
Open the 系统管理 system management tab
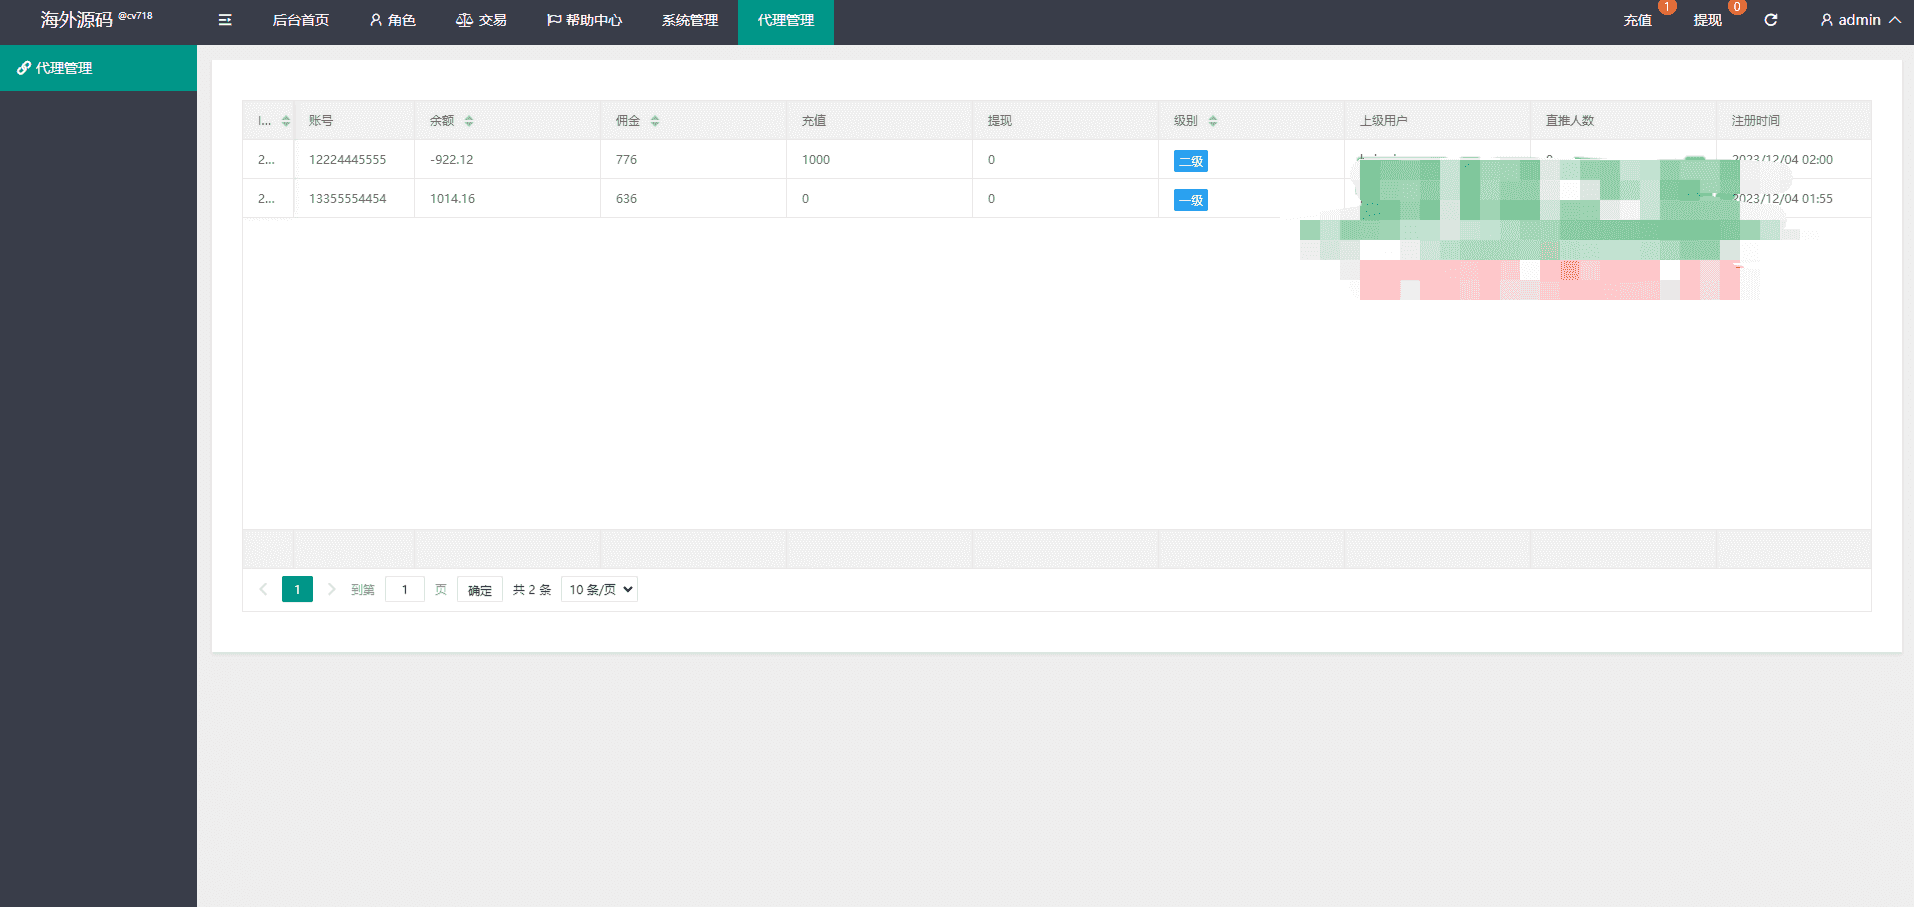click(689, 20)
